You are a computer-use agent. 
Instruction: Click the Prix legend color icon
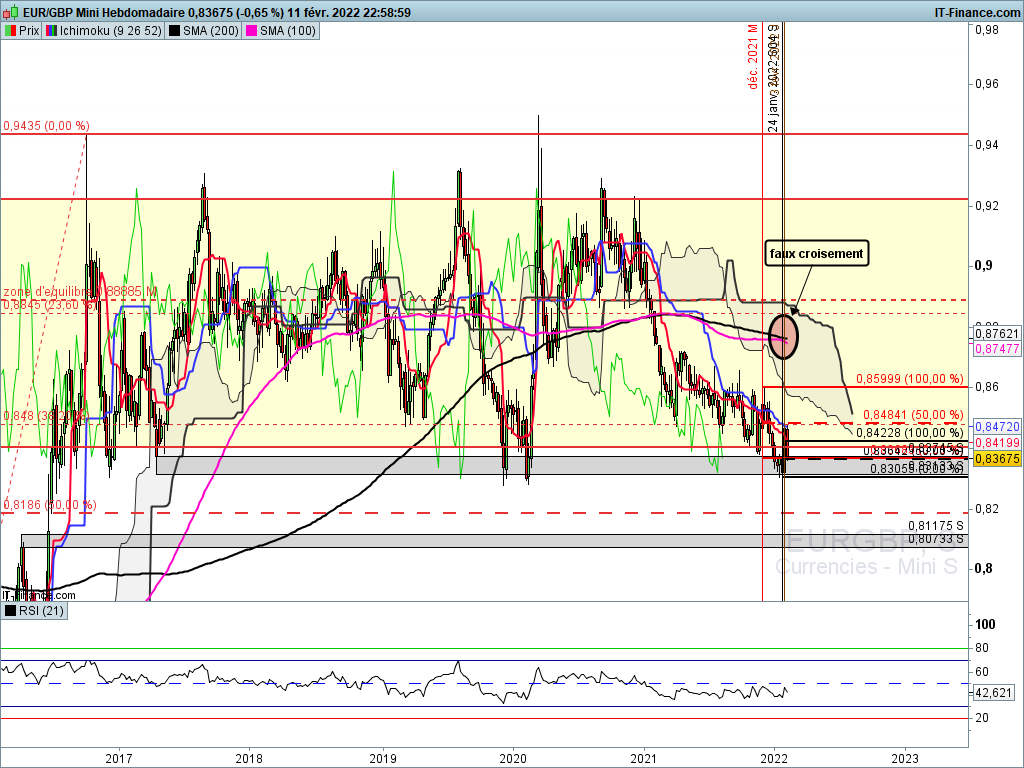(x=11, y=31)
